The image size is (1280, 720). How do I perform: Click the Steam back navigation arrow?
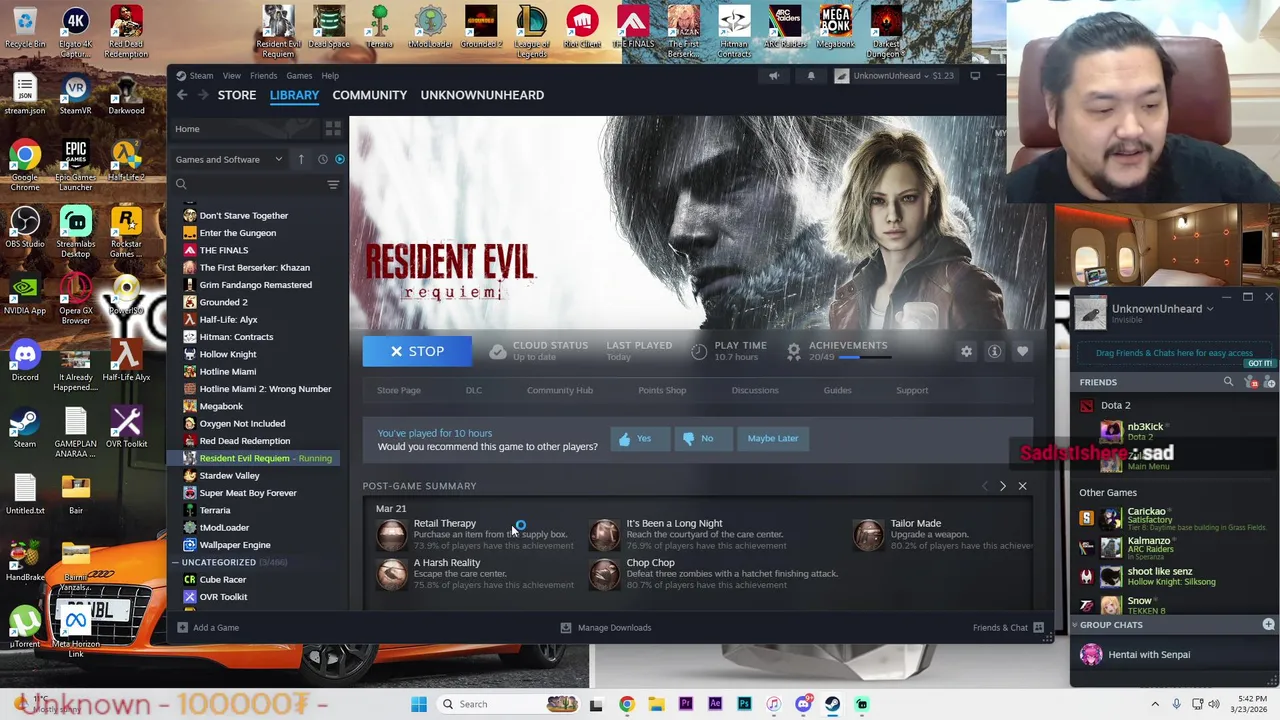pos(182,95)
